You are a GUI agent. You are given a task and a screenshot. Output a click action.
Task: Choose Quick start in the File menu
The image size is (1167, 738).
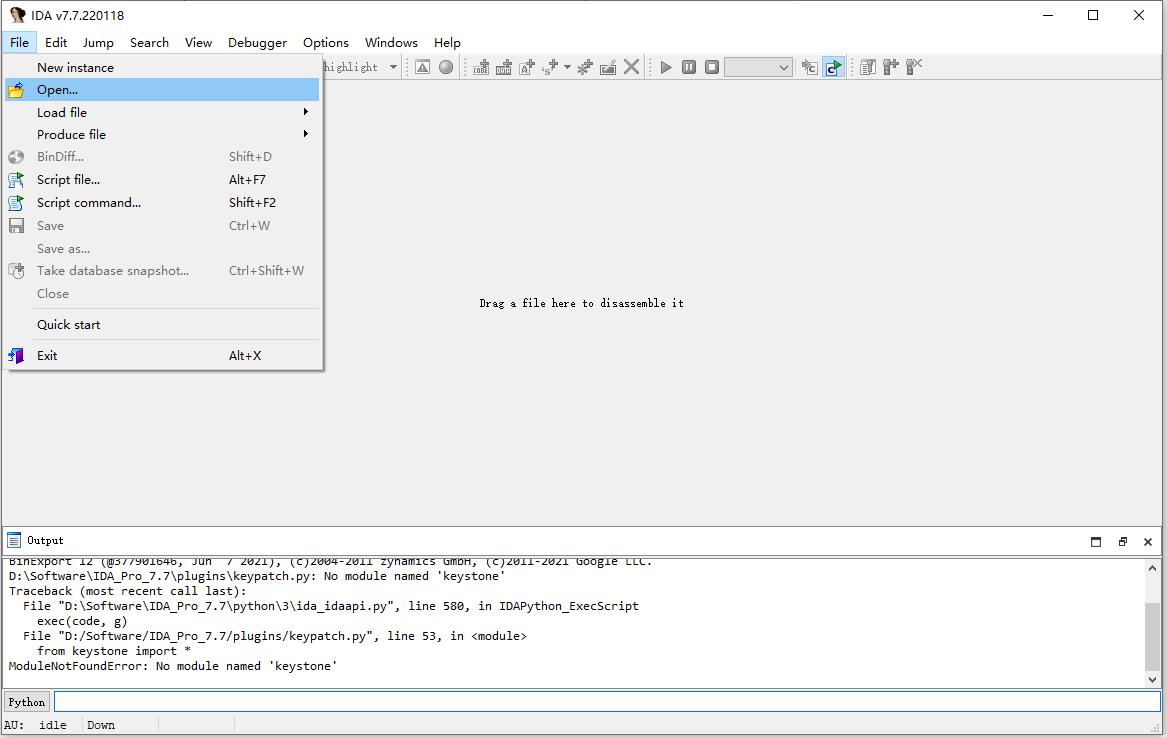[162, 325]
